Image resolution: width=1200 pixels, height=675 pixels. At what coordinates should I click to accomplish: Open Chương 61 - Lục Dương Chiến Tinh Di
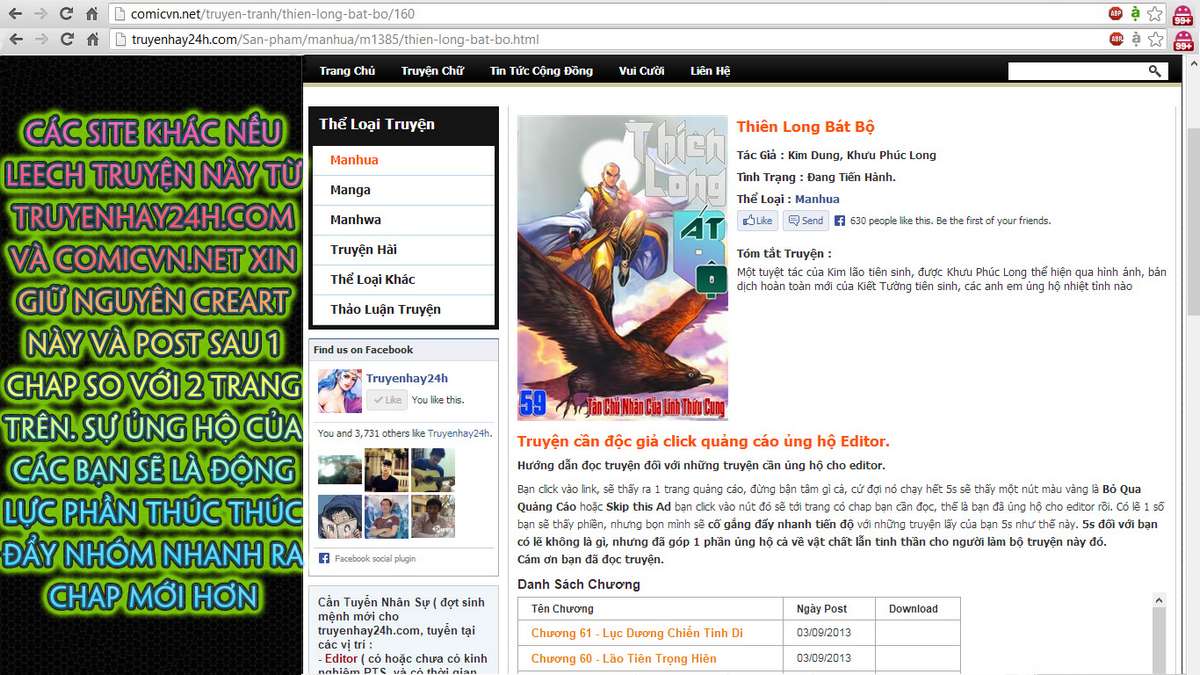coord(637,633)
